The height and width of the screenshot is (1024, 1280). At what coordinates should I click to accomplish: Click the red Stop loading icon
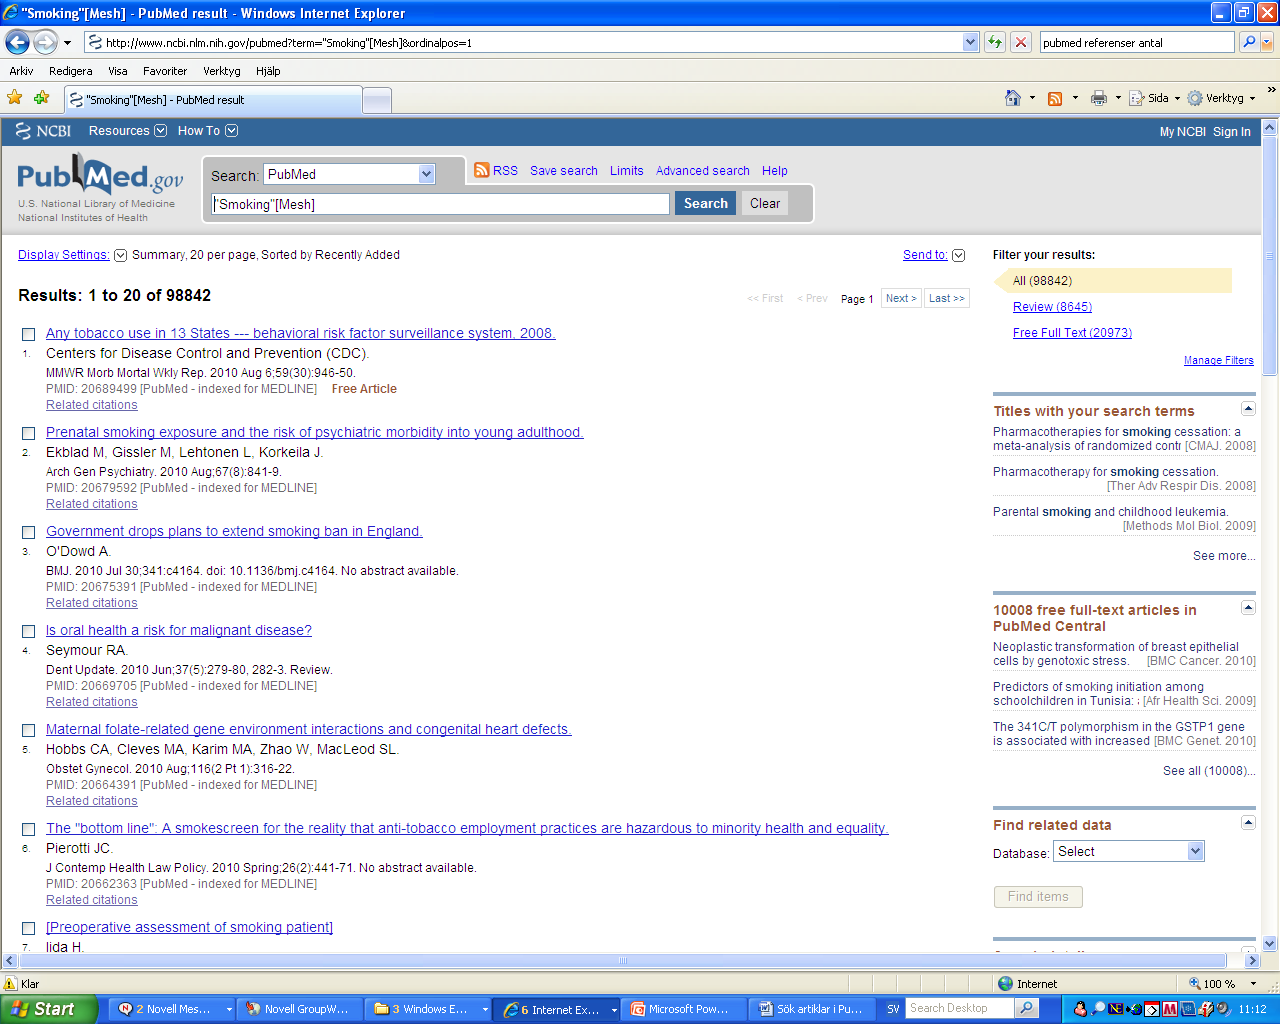coord(1020,42)
